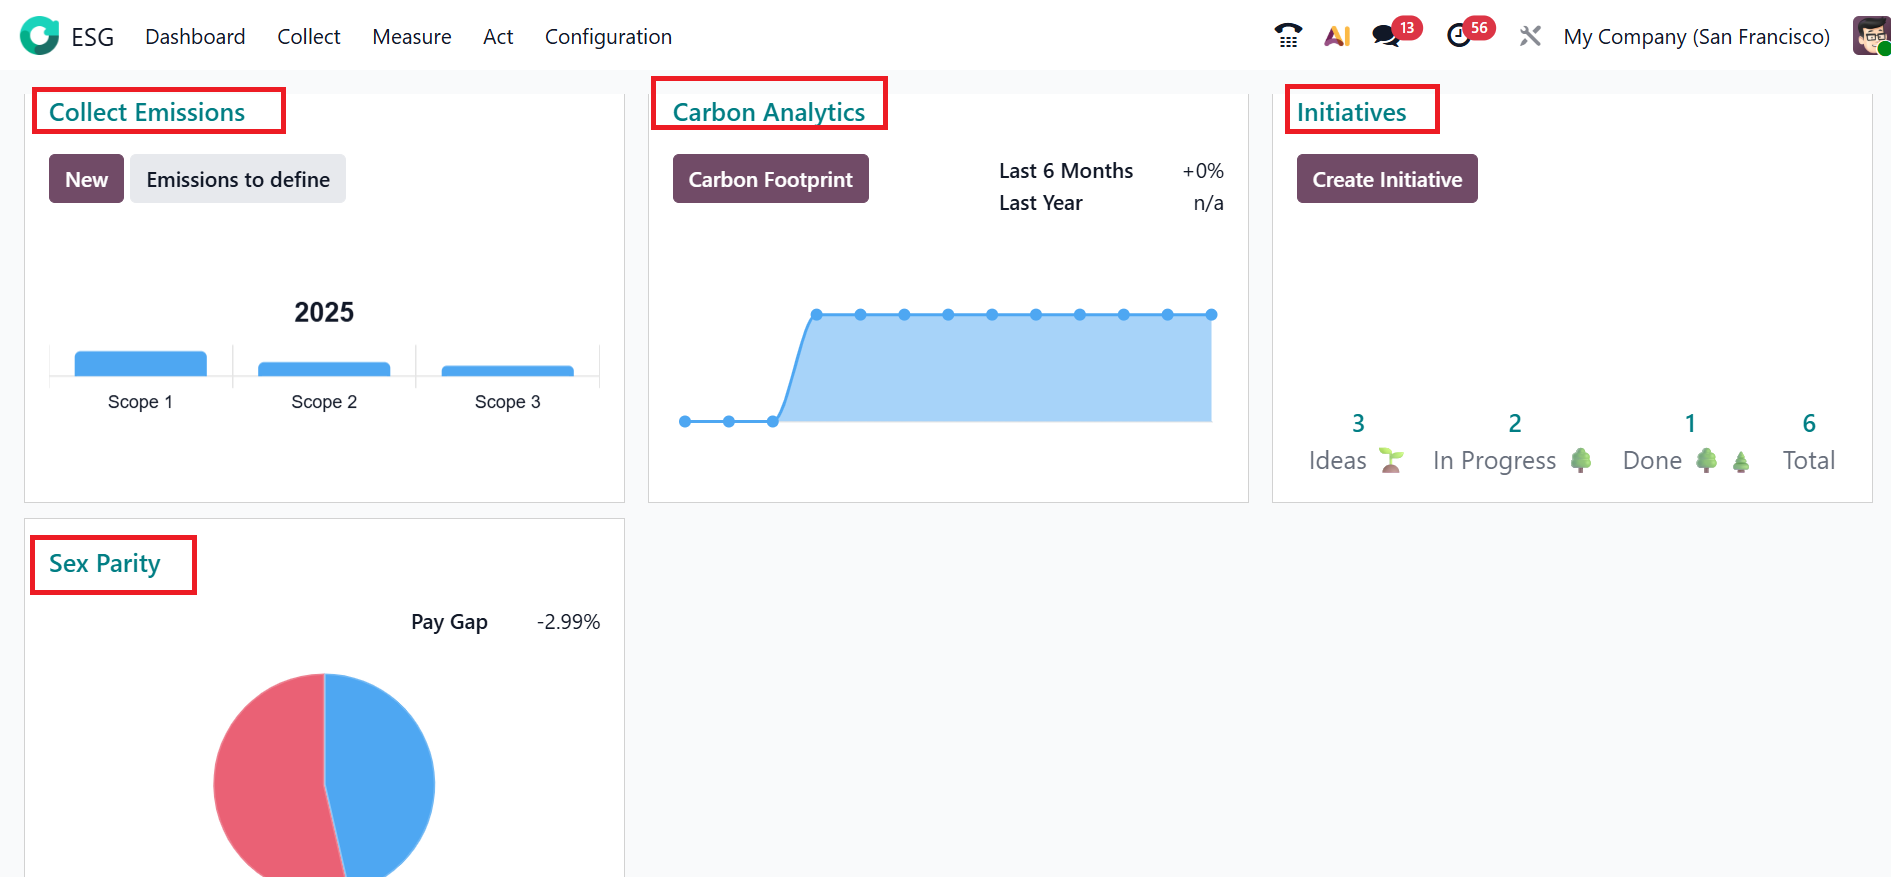Open the activities clock icon with 56 badge
1891x877 pixels.
pyautogui.click(x=1460, y=36)
